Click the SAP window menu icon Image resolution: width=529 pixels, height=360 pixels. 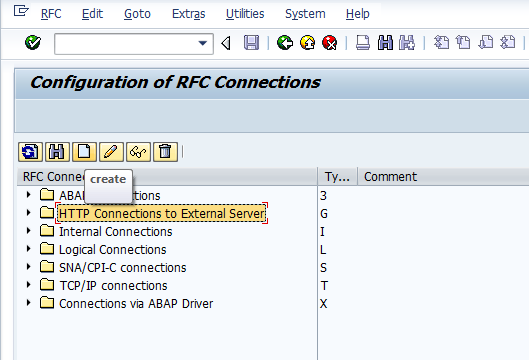point(21,11)
